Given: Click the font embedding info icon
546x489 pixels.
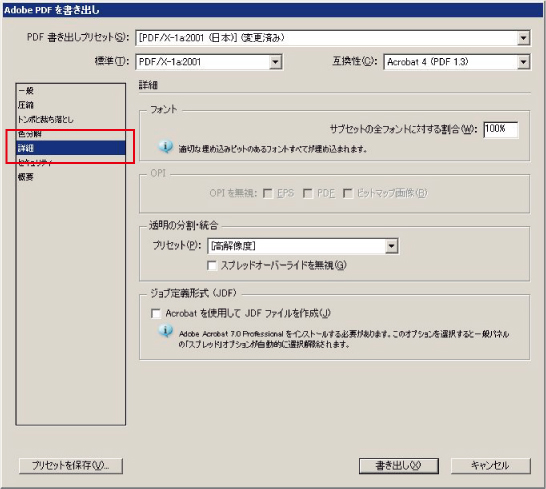Looking at the screenshot, I should (165, 147).
